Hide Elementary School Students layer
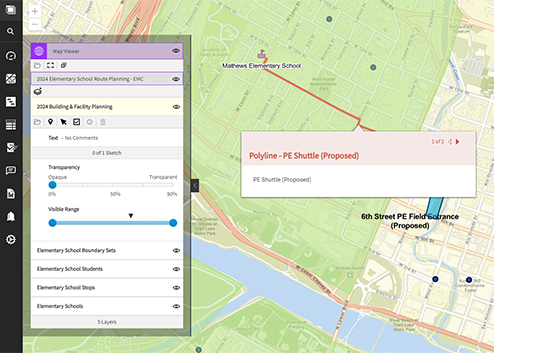 coord(176,269)
